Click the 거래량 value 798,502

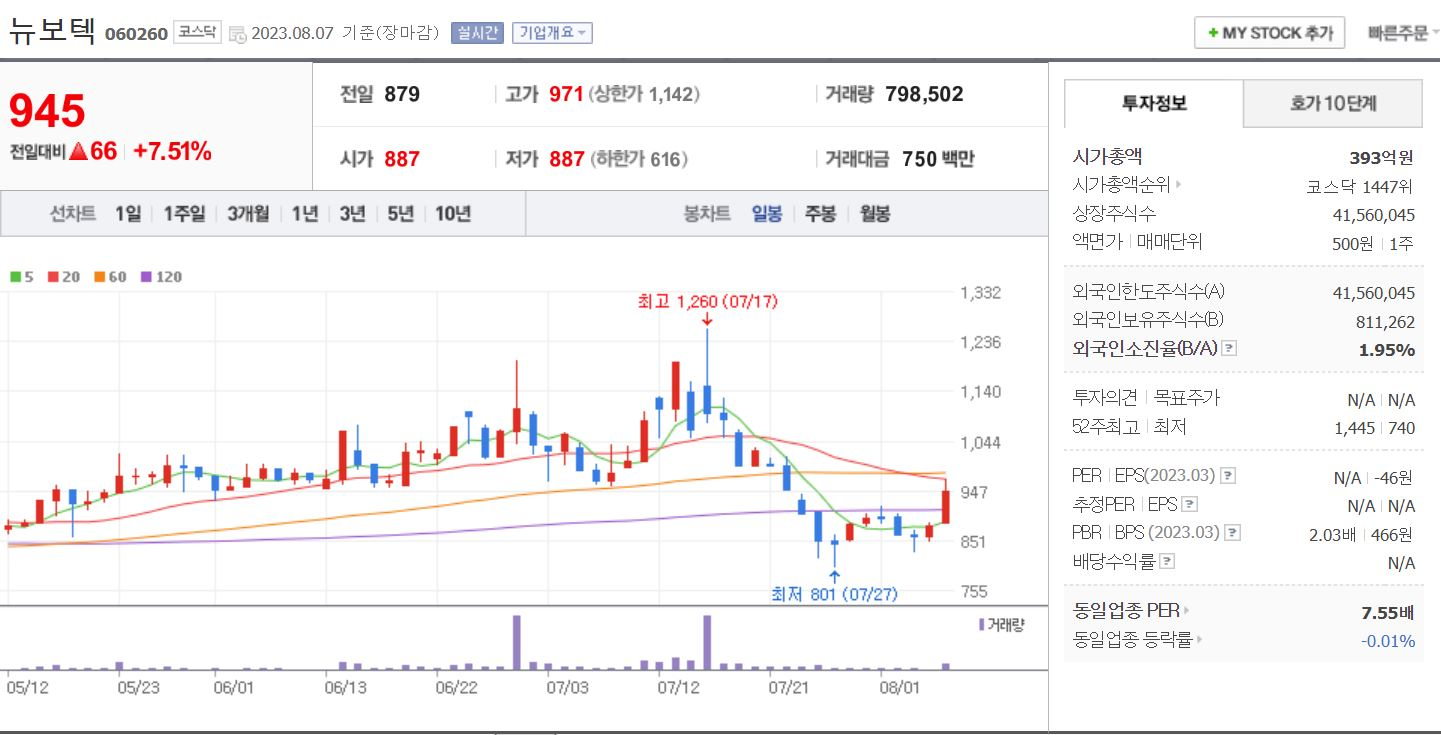click(x=924, y=95)
